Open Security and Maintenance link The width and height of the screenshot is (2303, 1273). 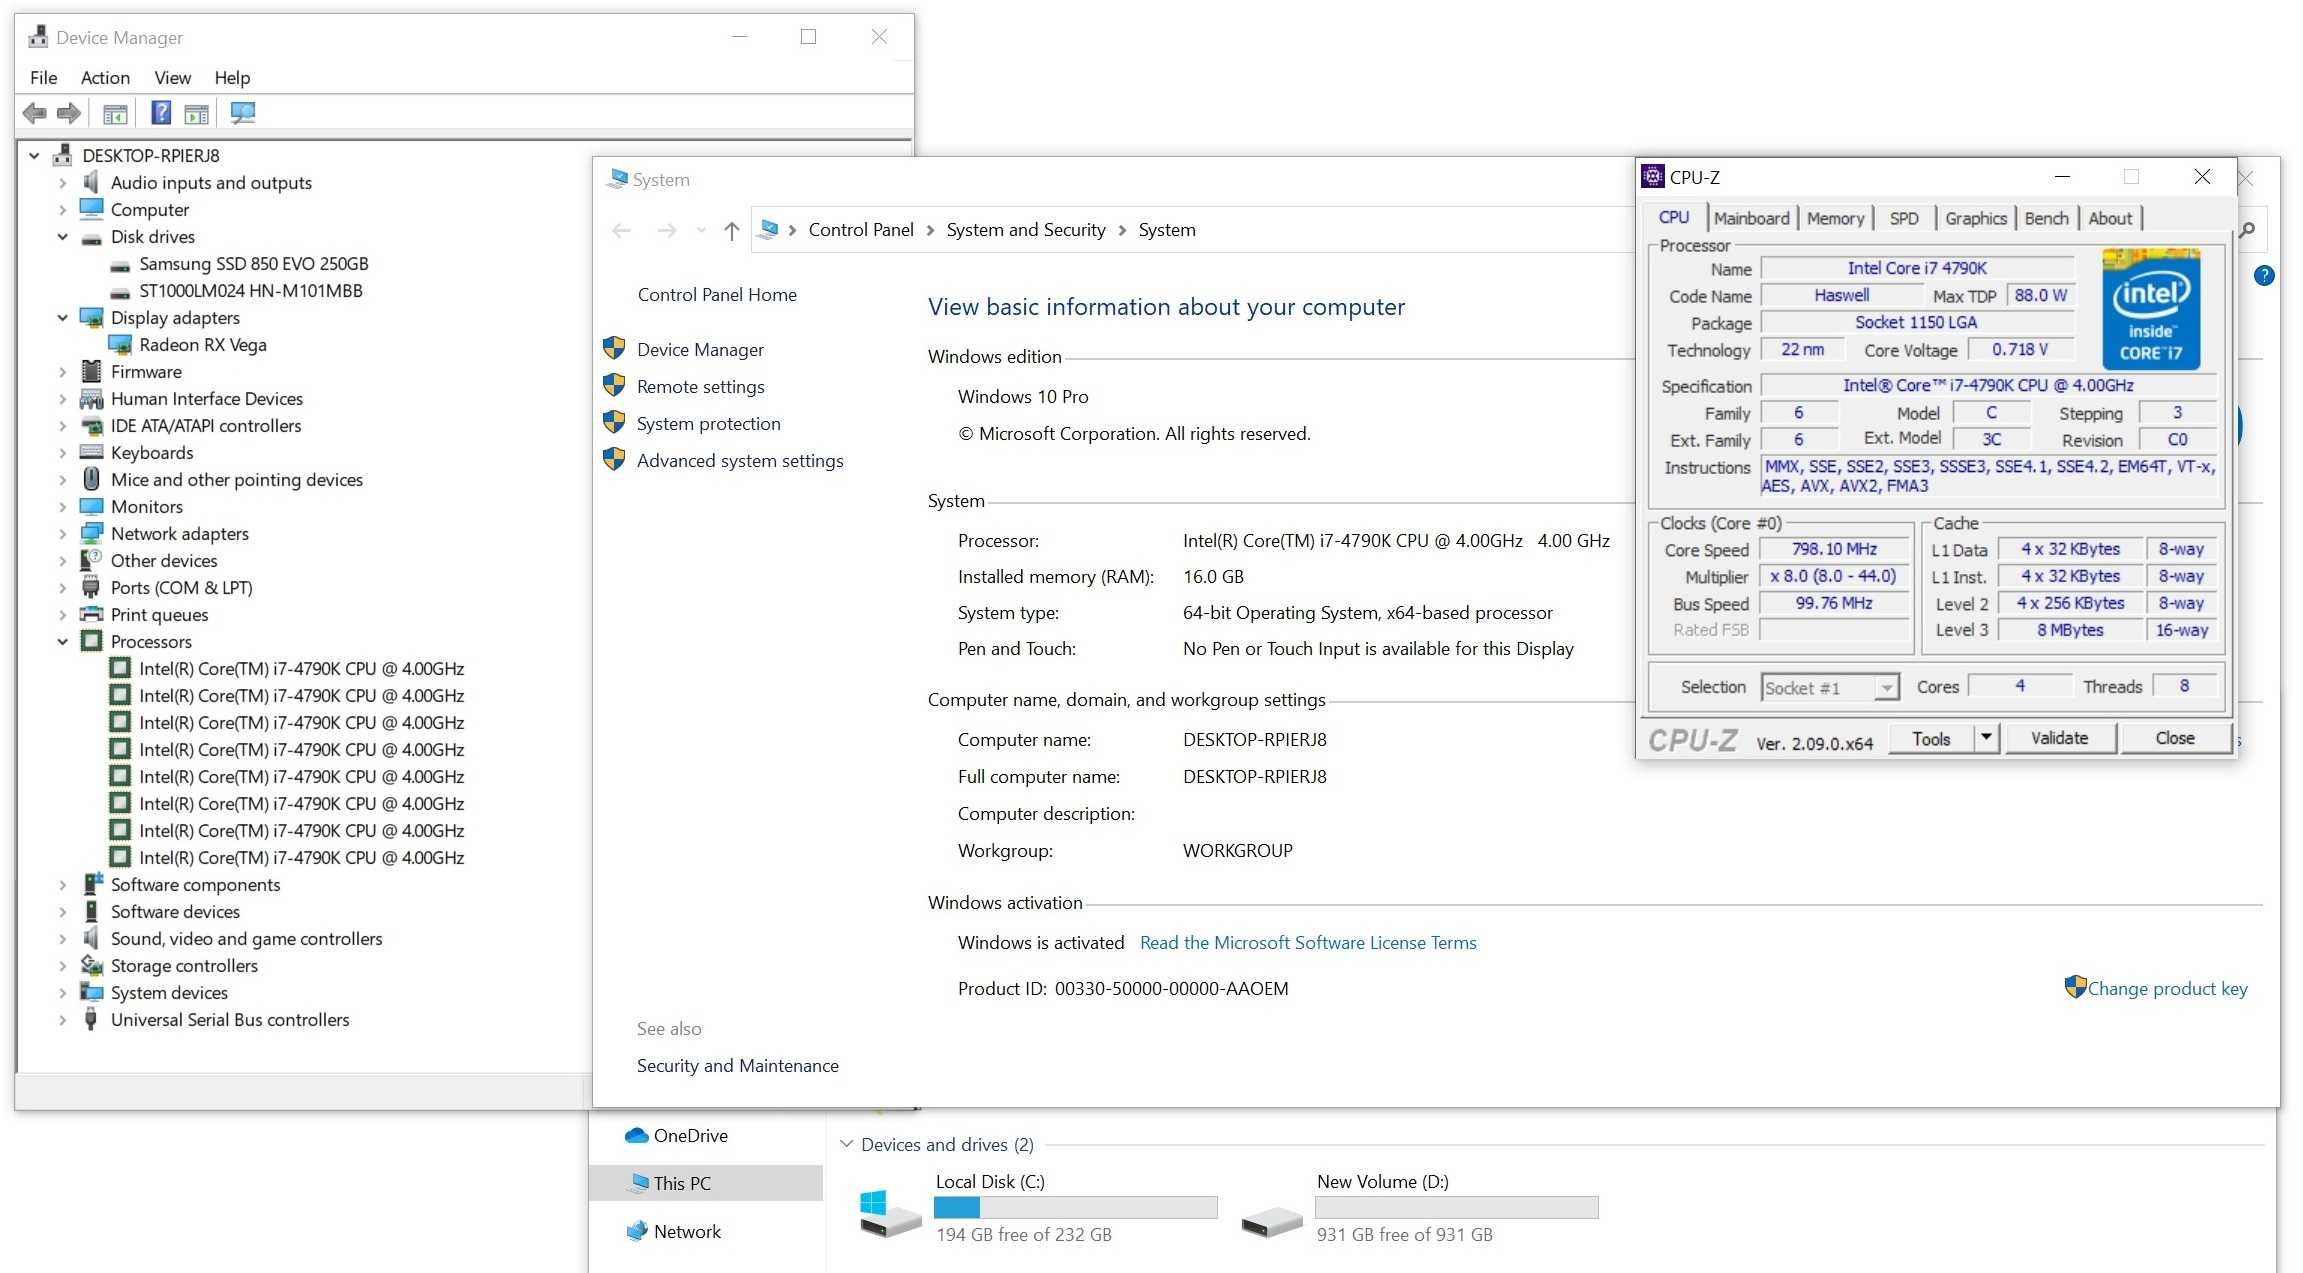point(737,1066)
